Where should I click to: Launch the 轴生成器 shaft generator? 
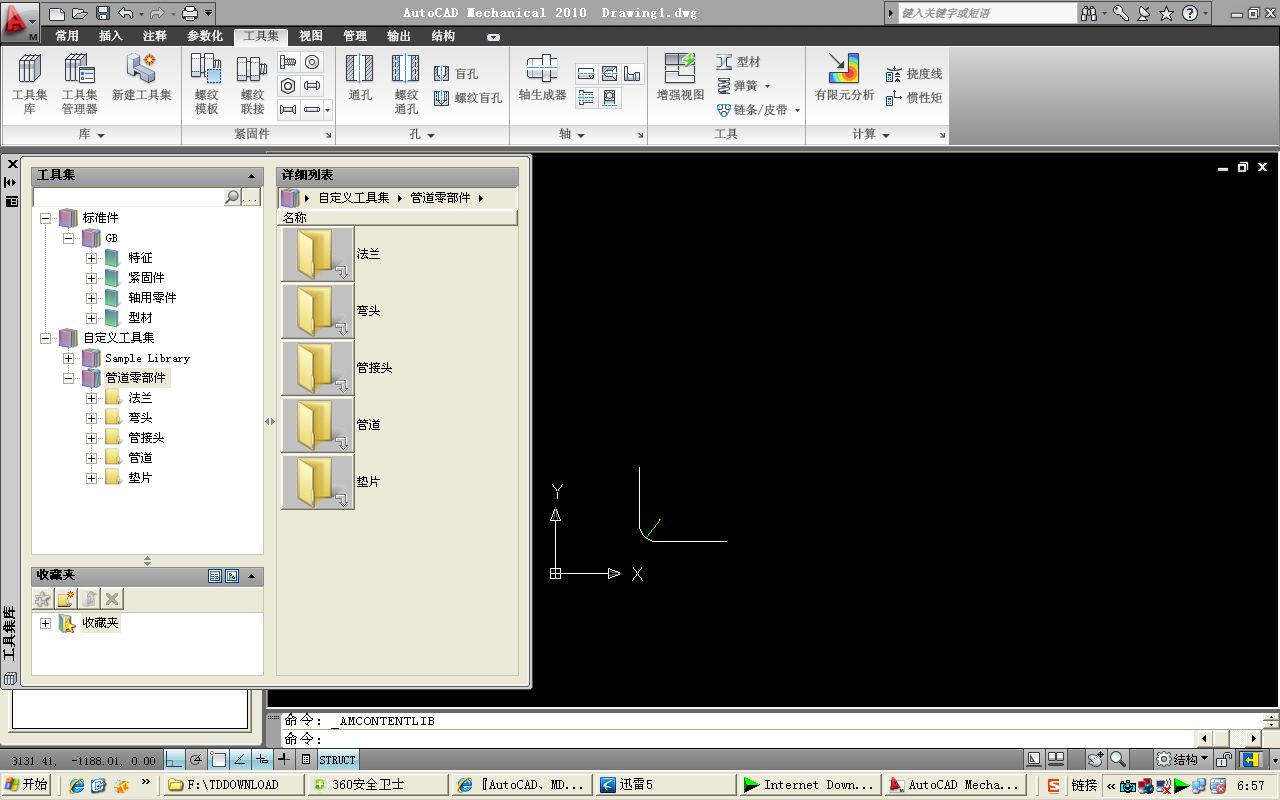[542, 78]
